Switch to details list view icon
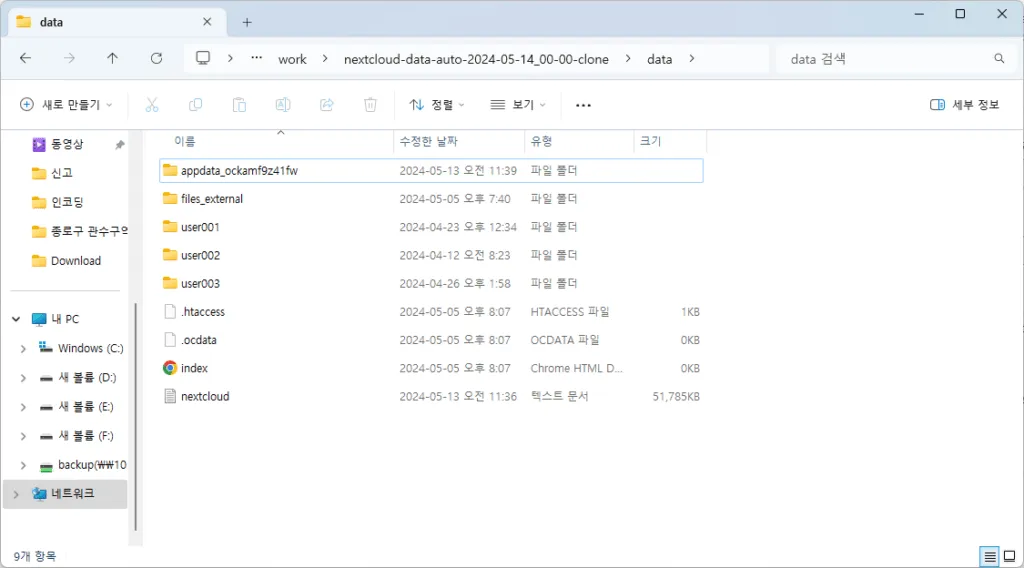 (x=989, y=556)
